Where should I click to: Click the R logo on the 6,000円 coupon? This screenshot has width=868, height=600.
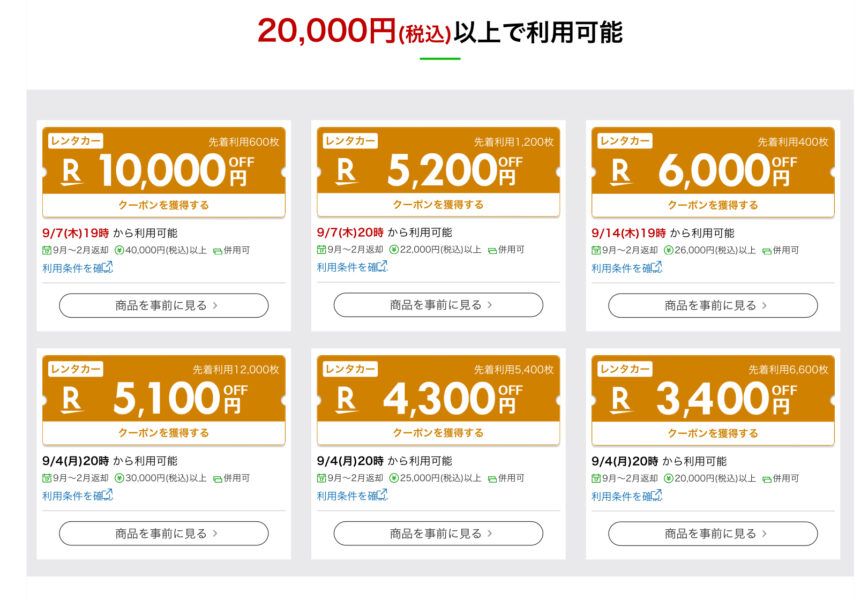(x=621, y=172)
